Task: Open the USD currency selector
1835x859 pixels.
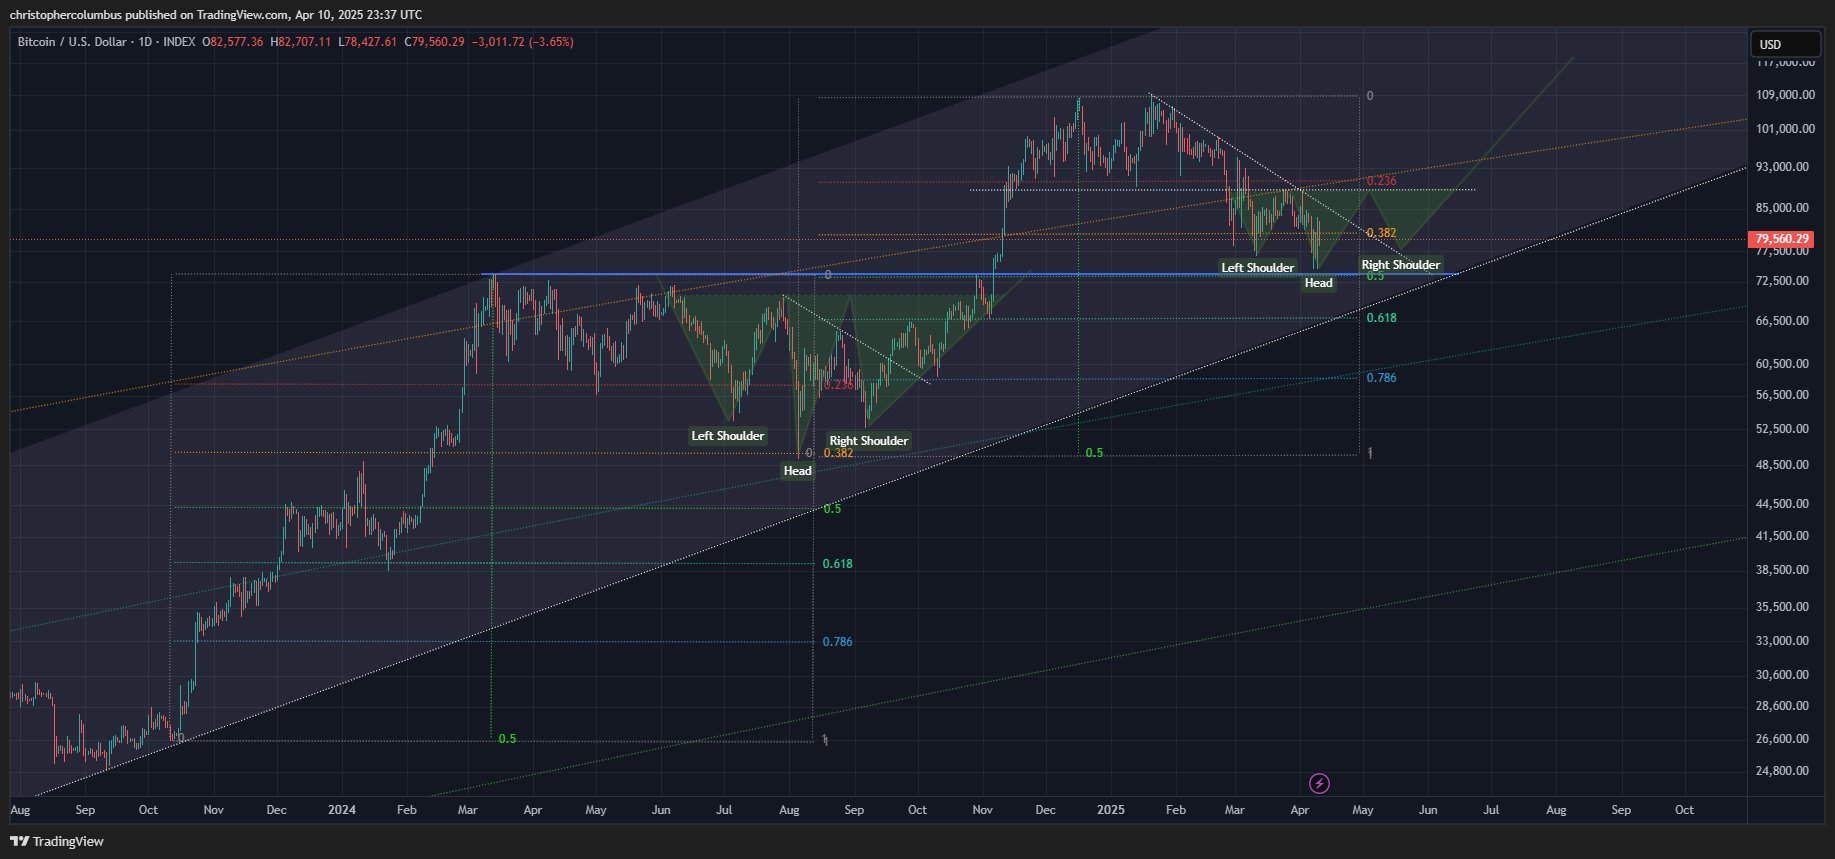Action: [x=1785, y=44]
